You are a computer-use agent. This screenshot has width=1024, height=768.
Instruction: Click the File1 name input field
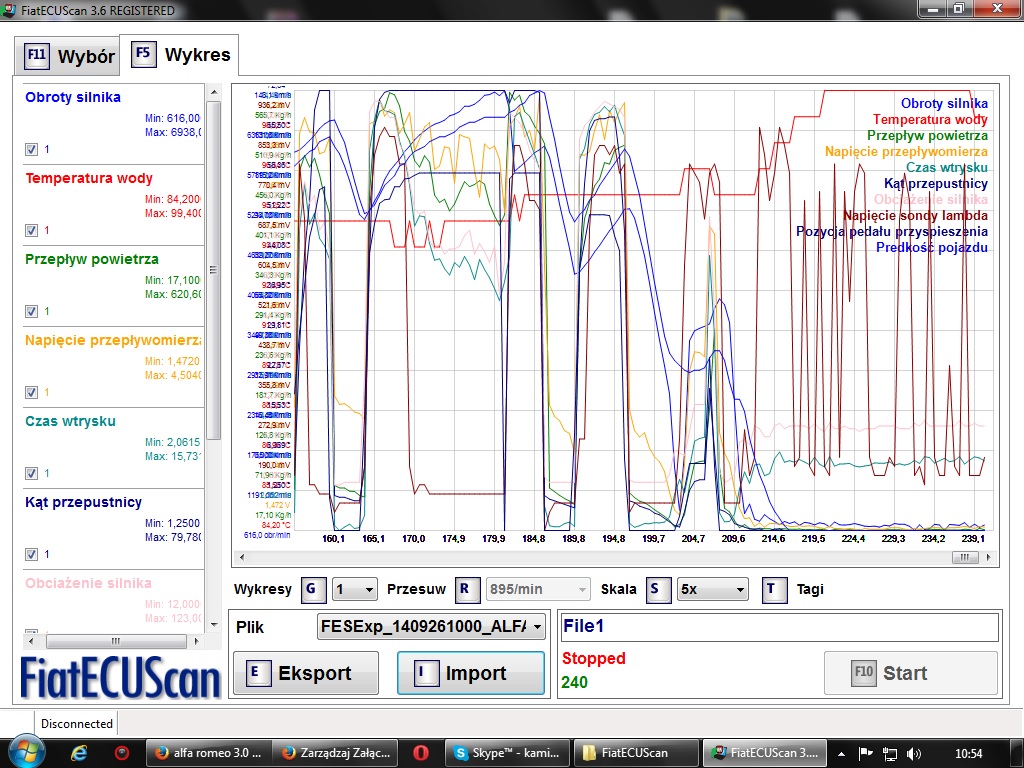779,627
